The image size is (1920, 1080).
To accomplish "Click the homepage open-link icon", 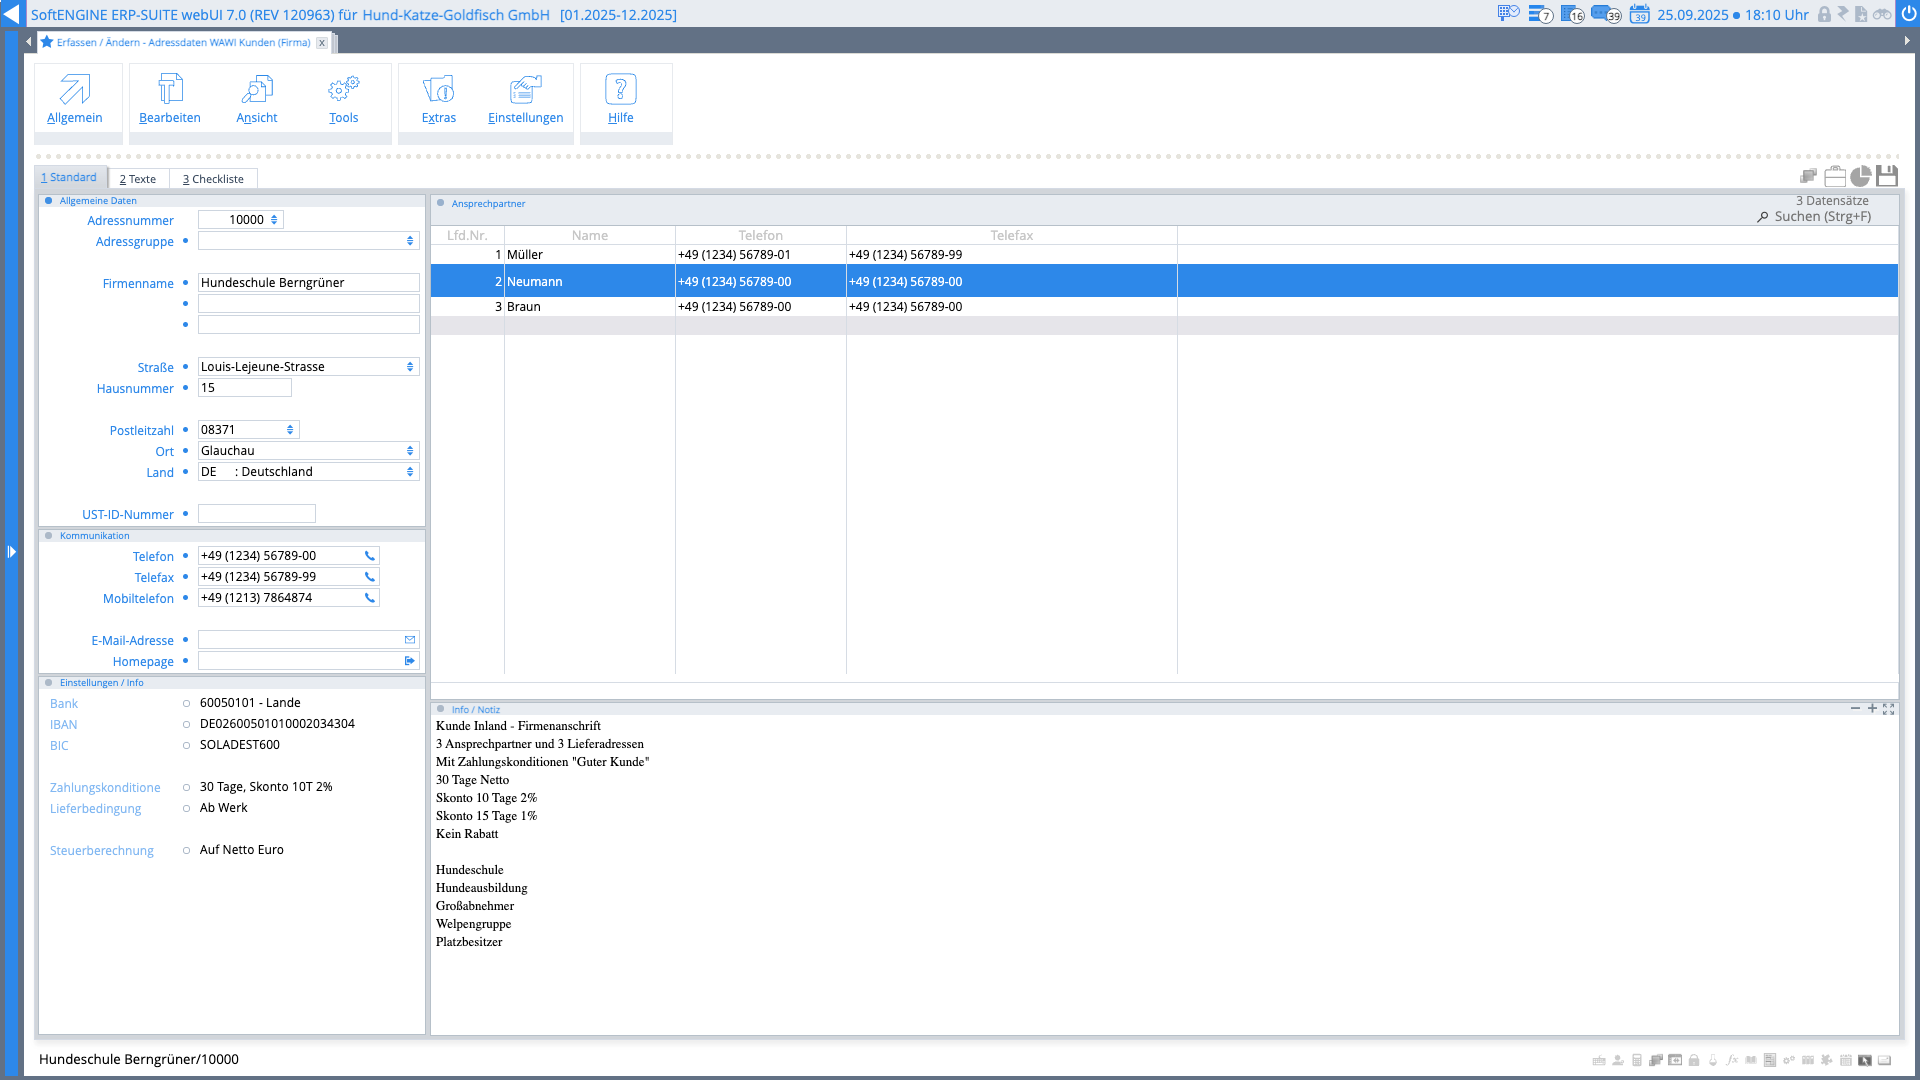I will point(410,661).
